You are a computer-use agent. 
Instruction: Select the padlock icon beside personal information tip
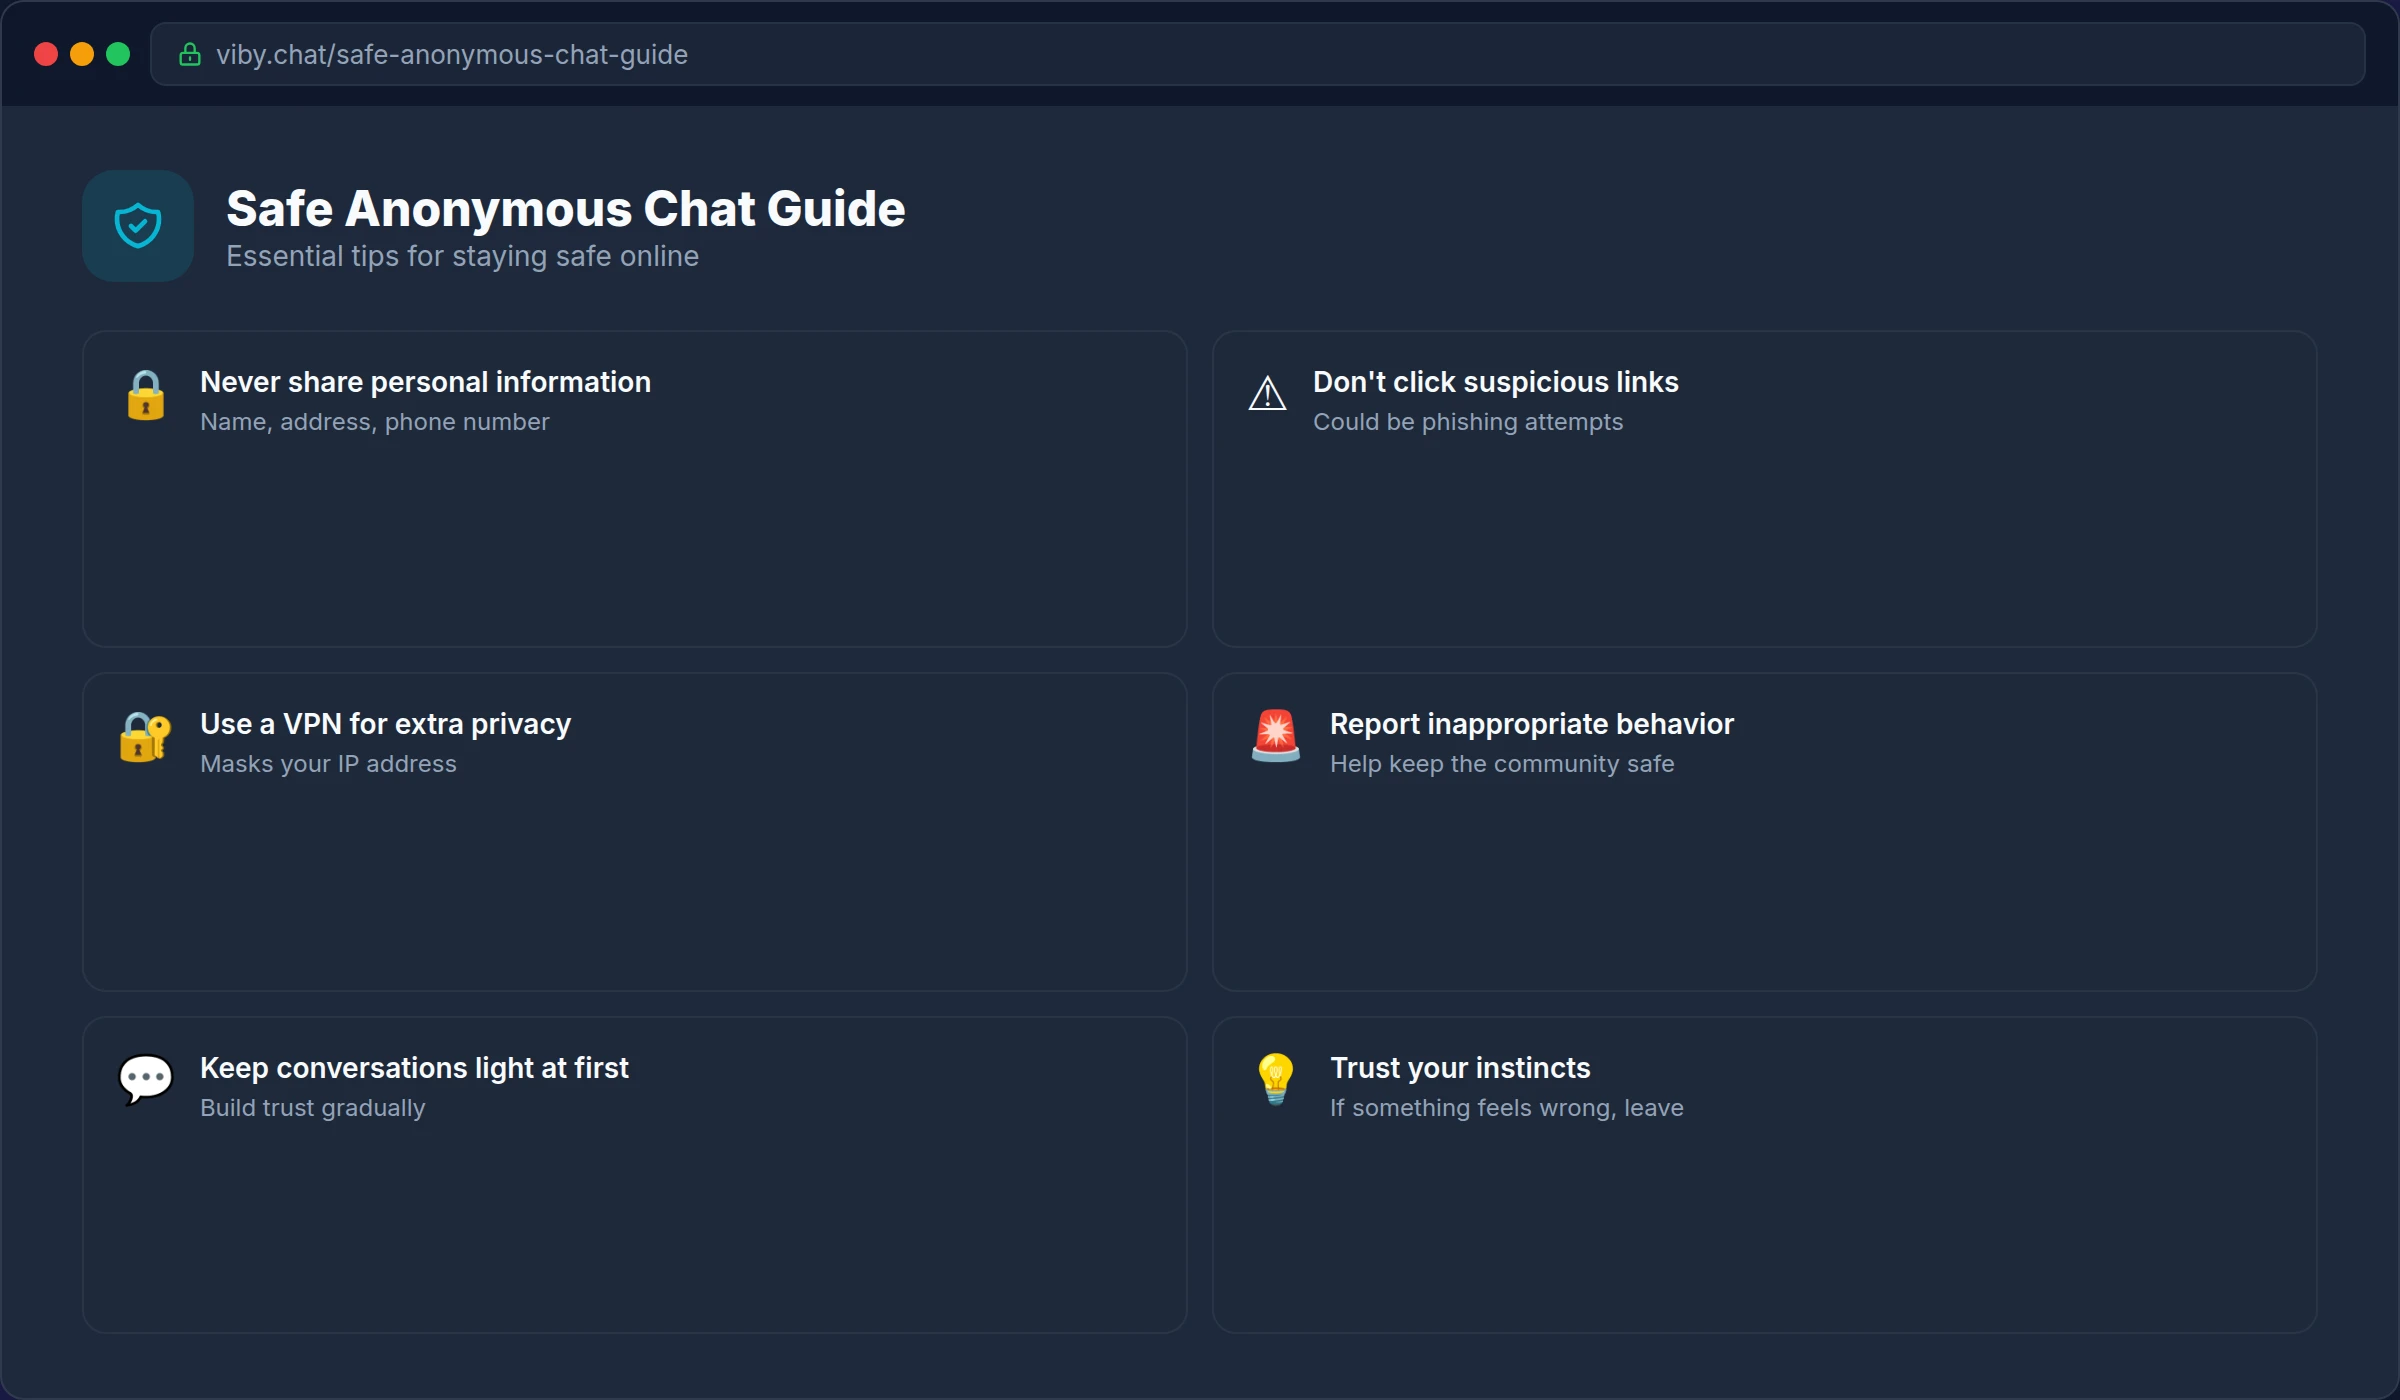click(146, 396)
